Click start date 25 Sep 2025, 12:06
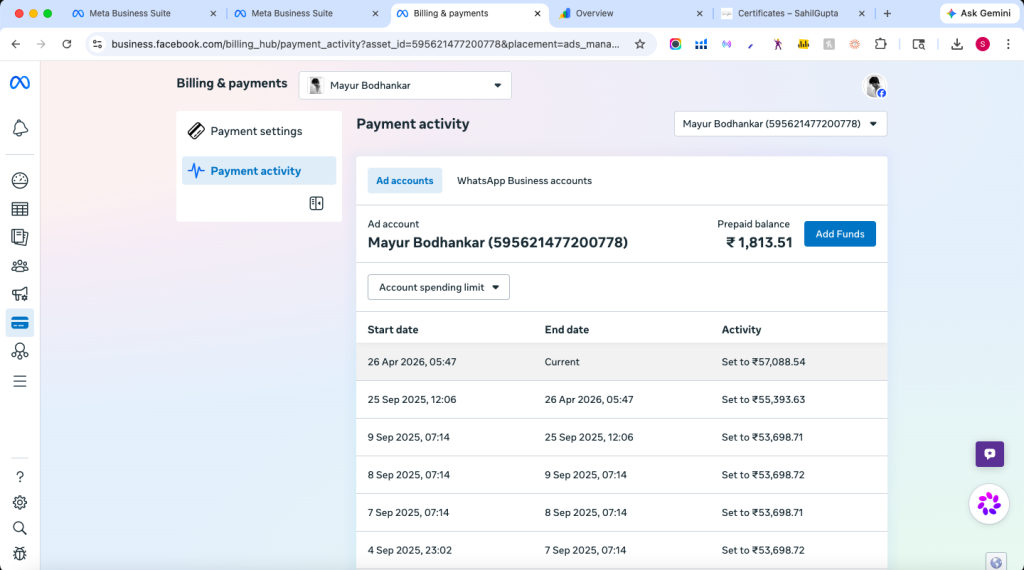The height and width of the screenshot is (570, 1024). (x=411, y=400)
